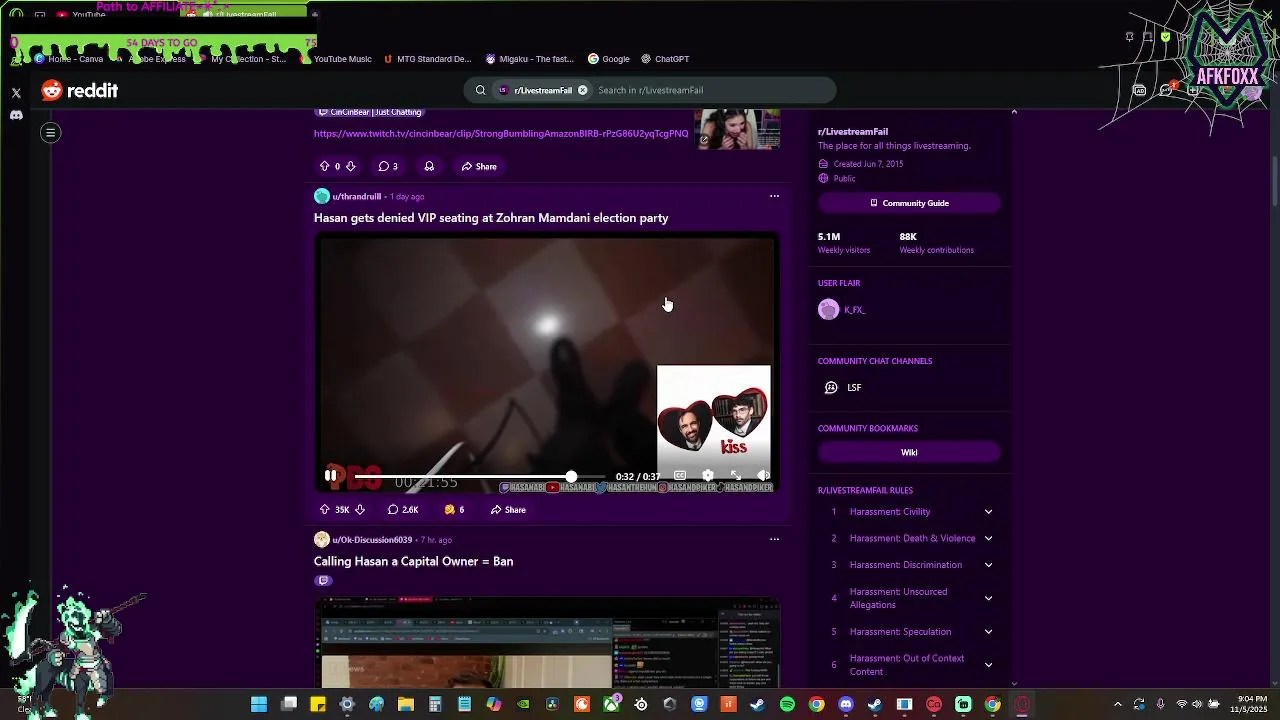The height and width of the screenshot is (720, 1280).
Task: Open Home - Canva bookmark
Action: (69, 59)
